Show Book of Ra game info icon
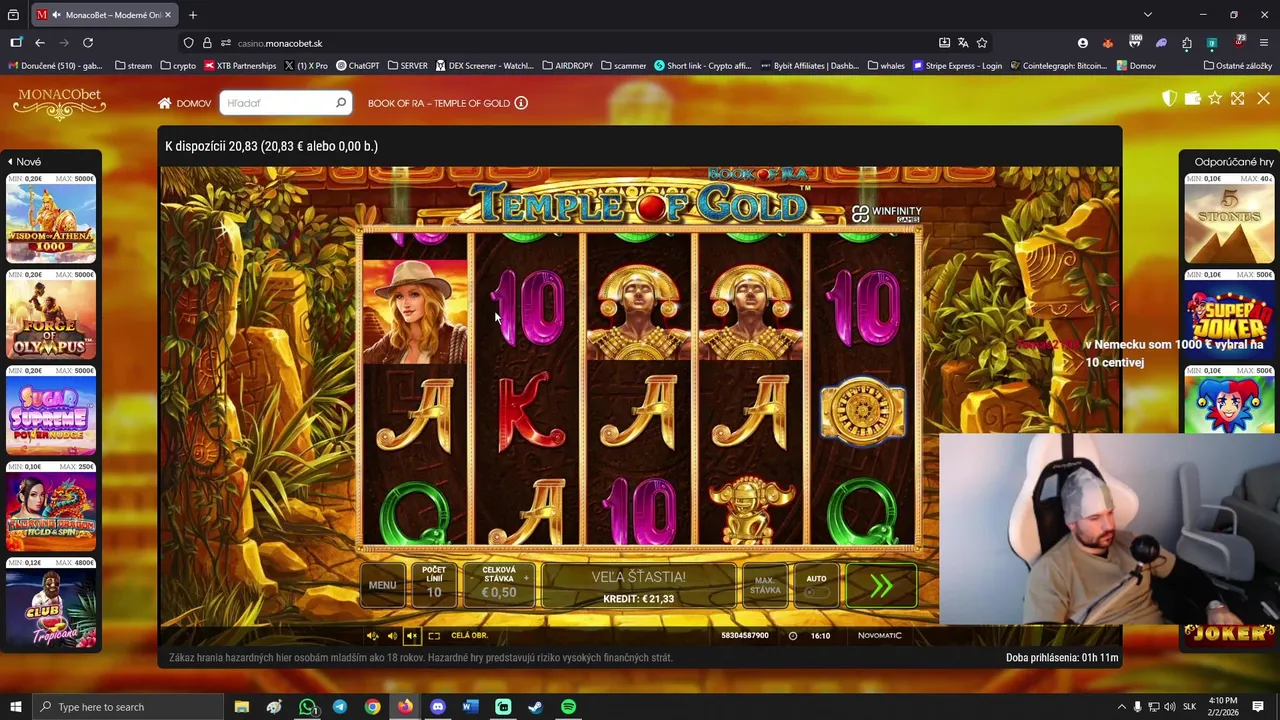Screen dimensions: 1280x720 click(521, 103)
